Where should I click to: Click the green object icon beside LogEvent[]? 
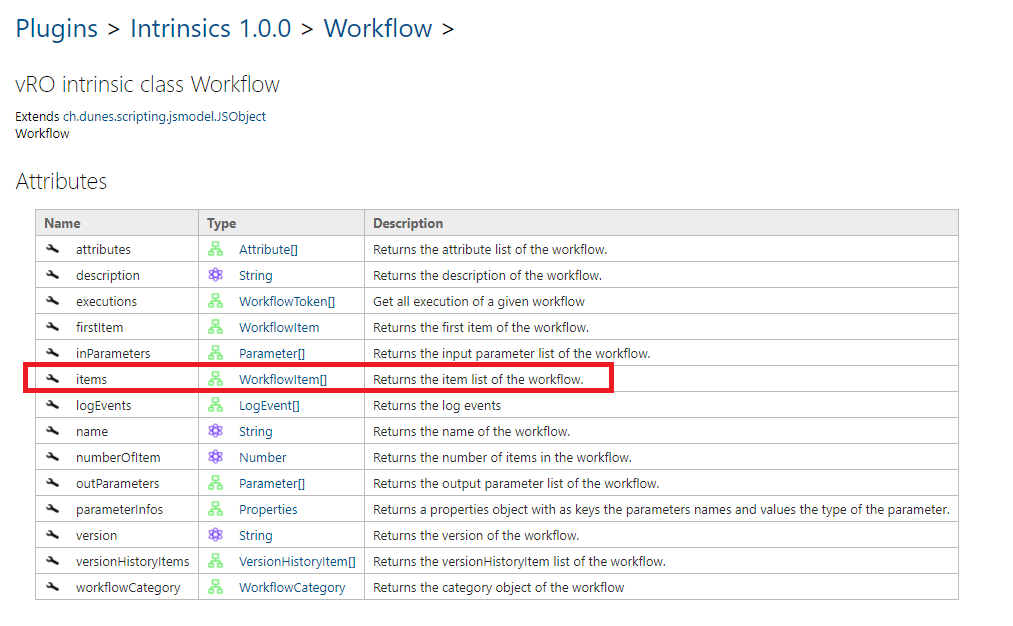(x=215, y=404)
